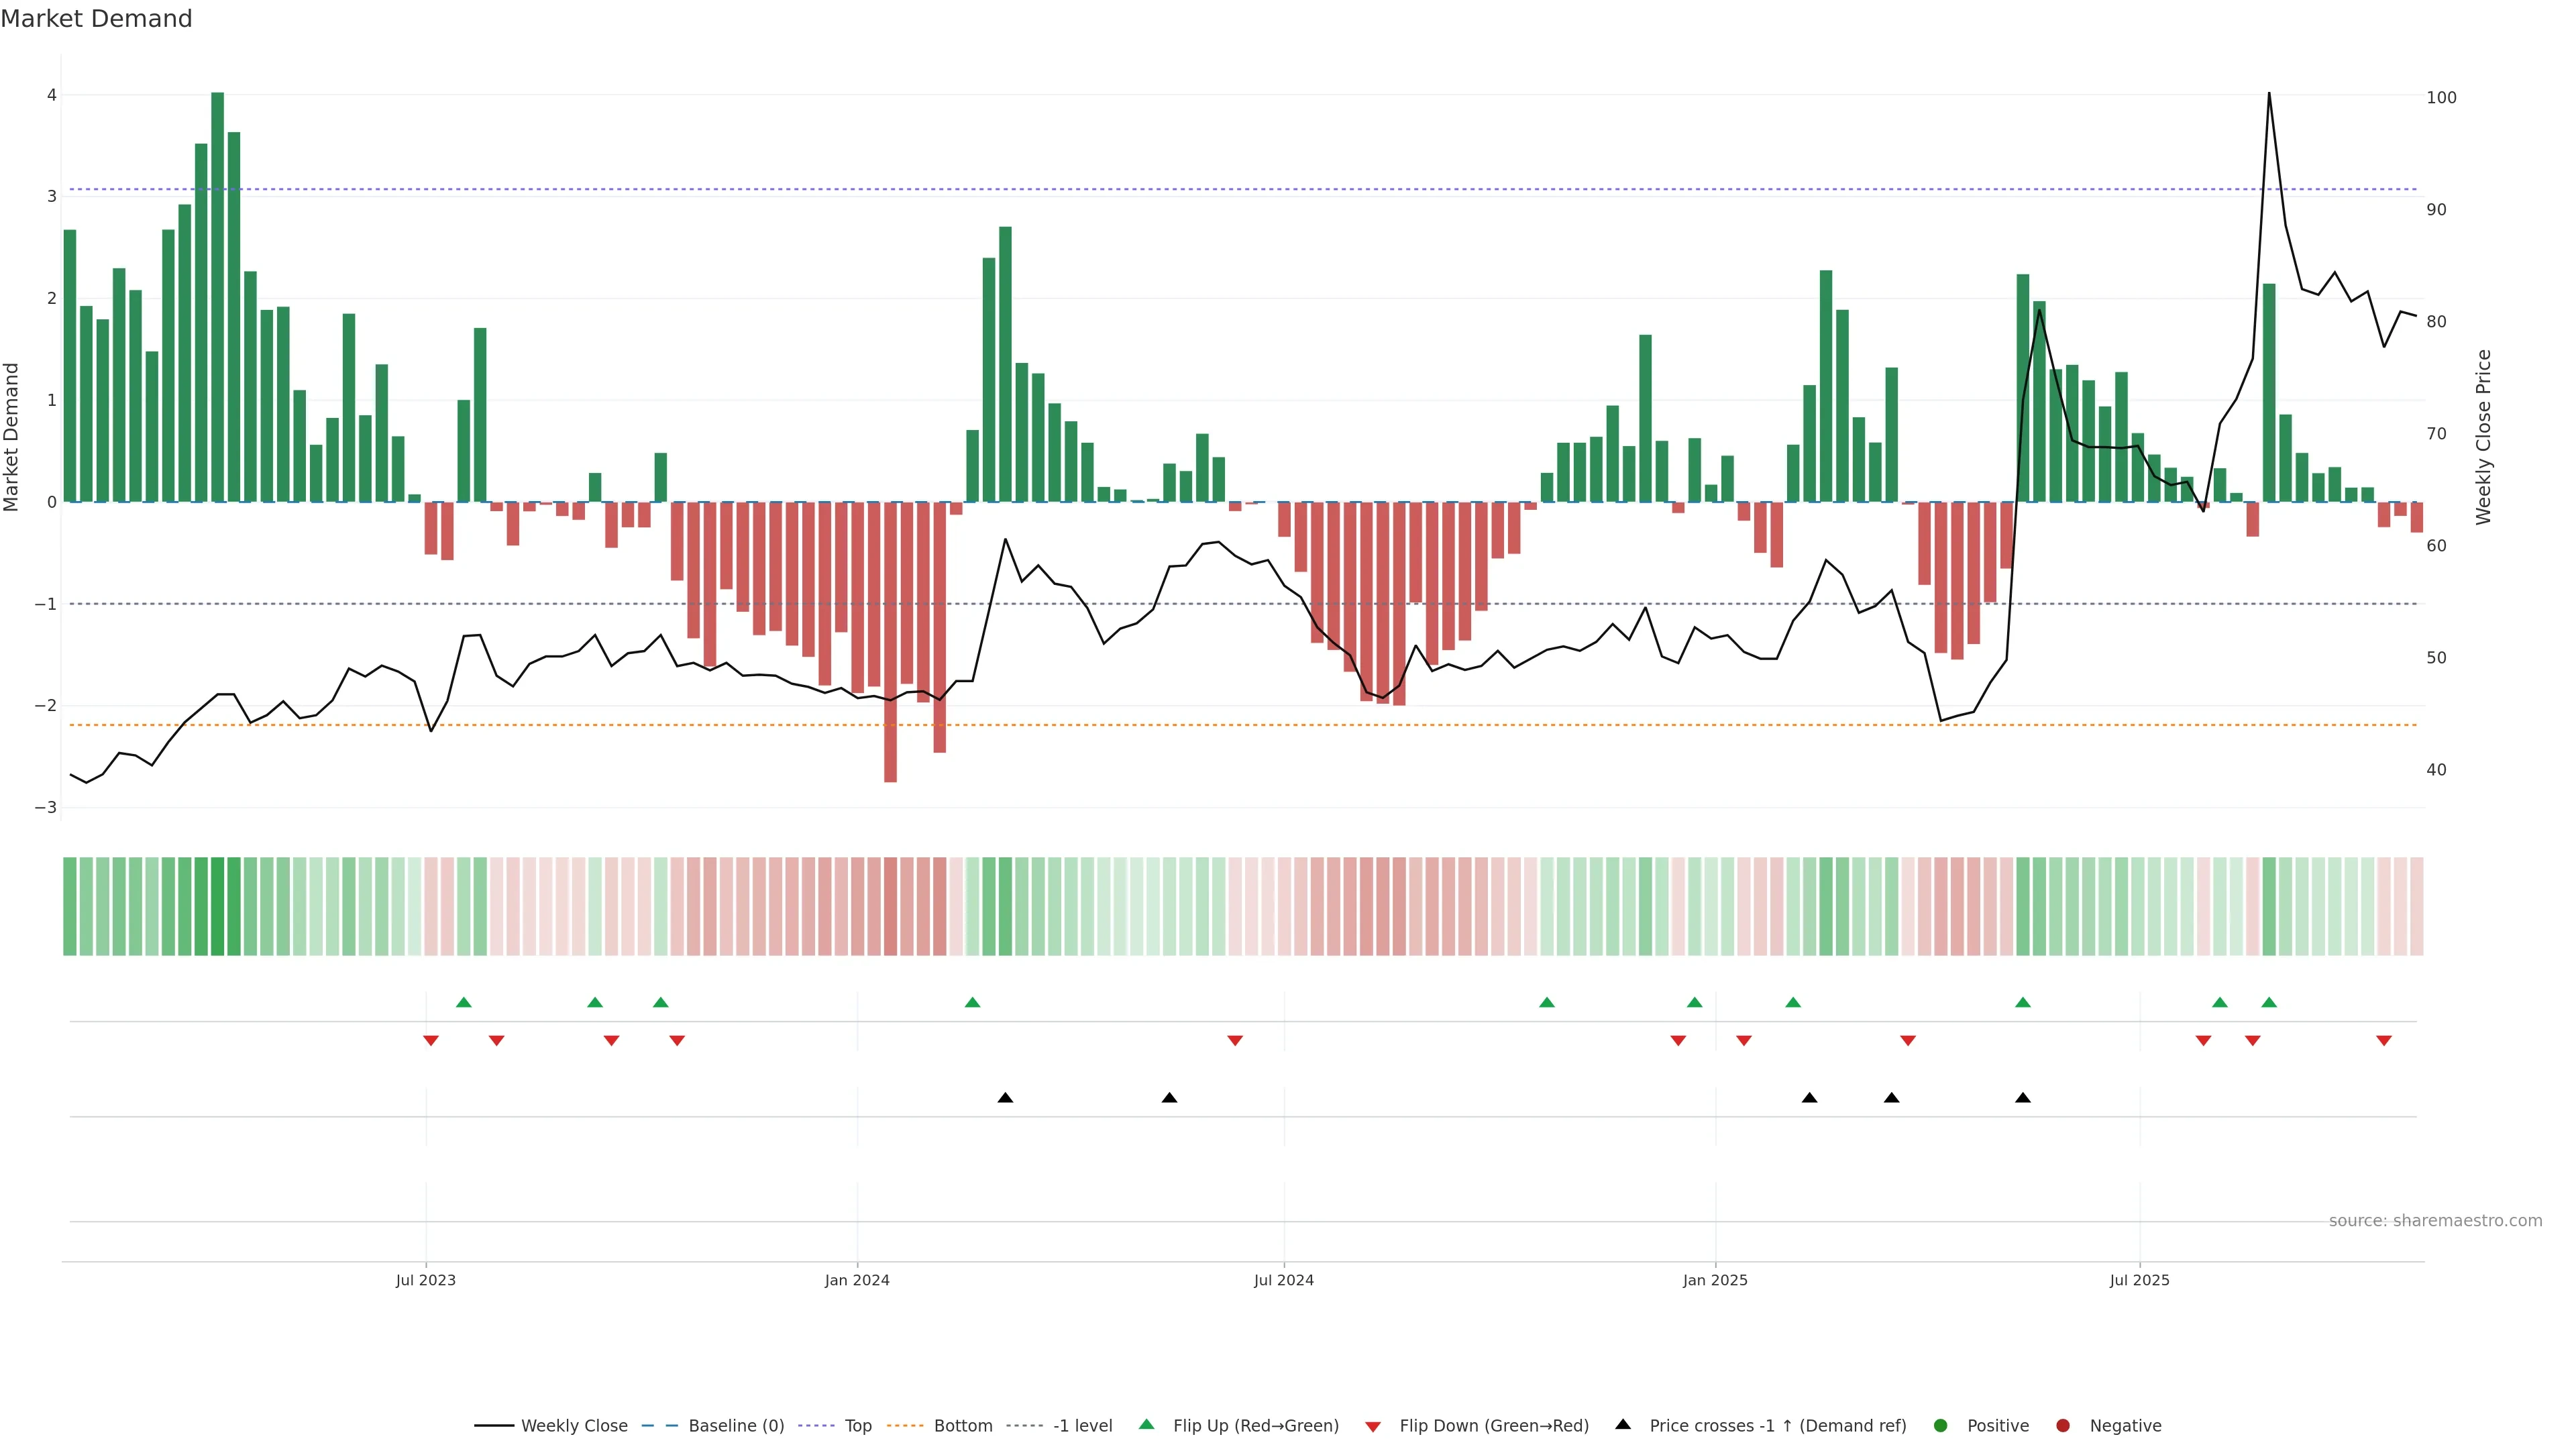
Task: Click first black price-cross marker after Jan 2024
Action: tap(1005, 1098)
